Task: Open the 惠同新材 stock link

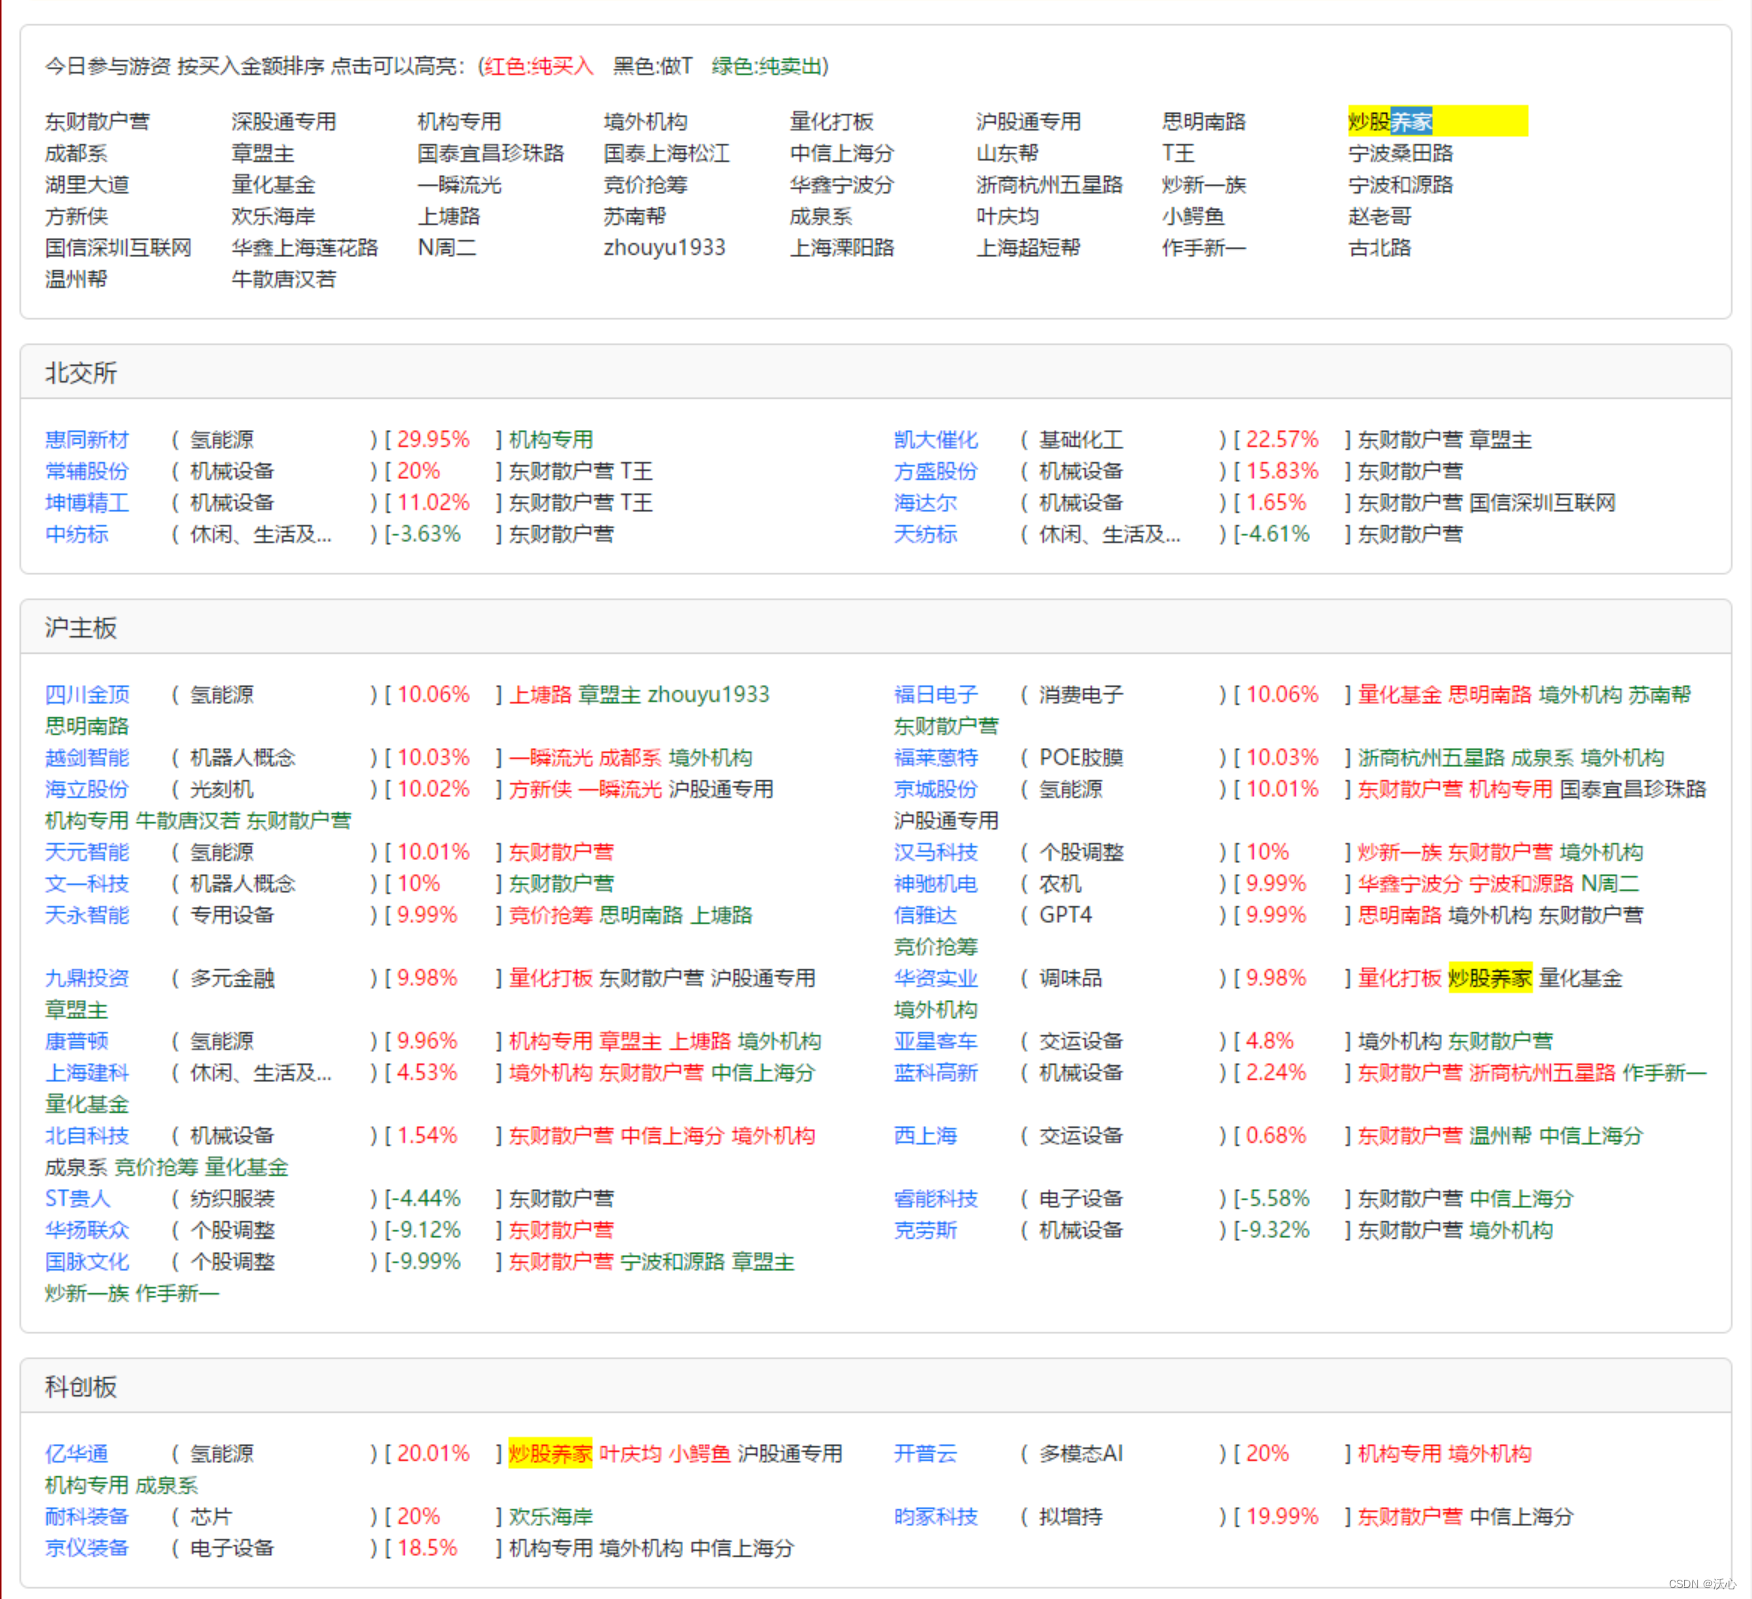Action: coord(86,439)
